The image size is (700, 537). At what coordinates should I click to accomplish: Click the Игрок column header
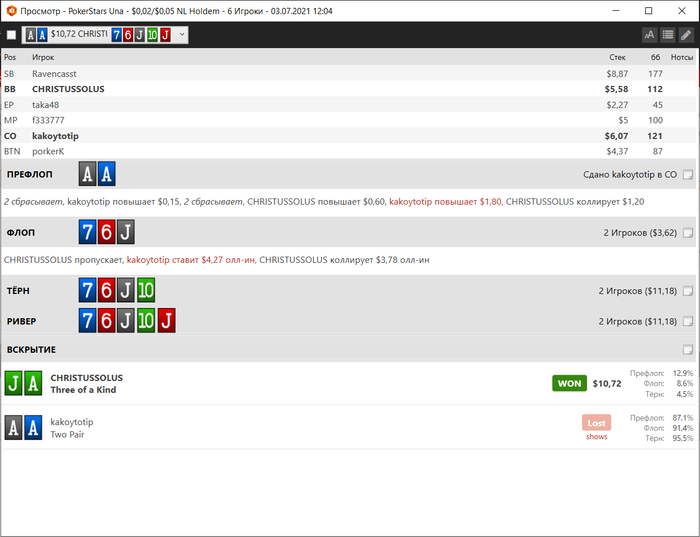pos(43,57)
